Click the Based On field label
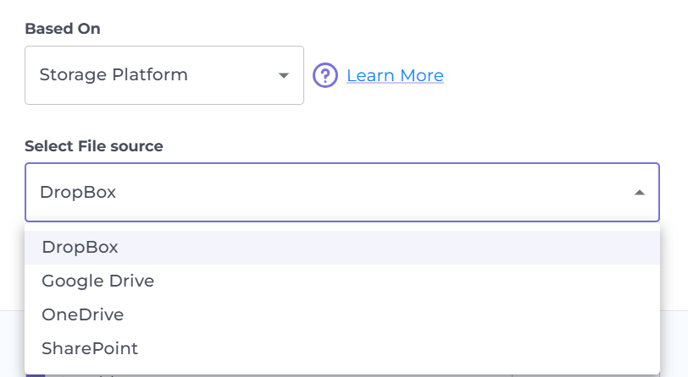 [x=62, y=29]
